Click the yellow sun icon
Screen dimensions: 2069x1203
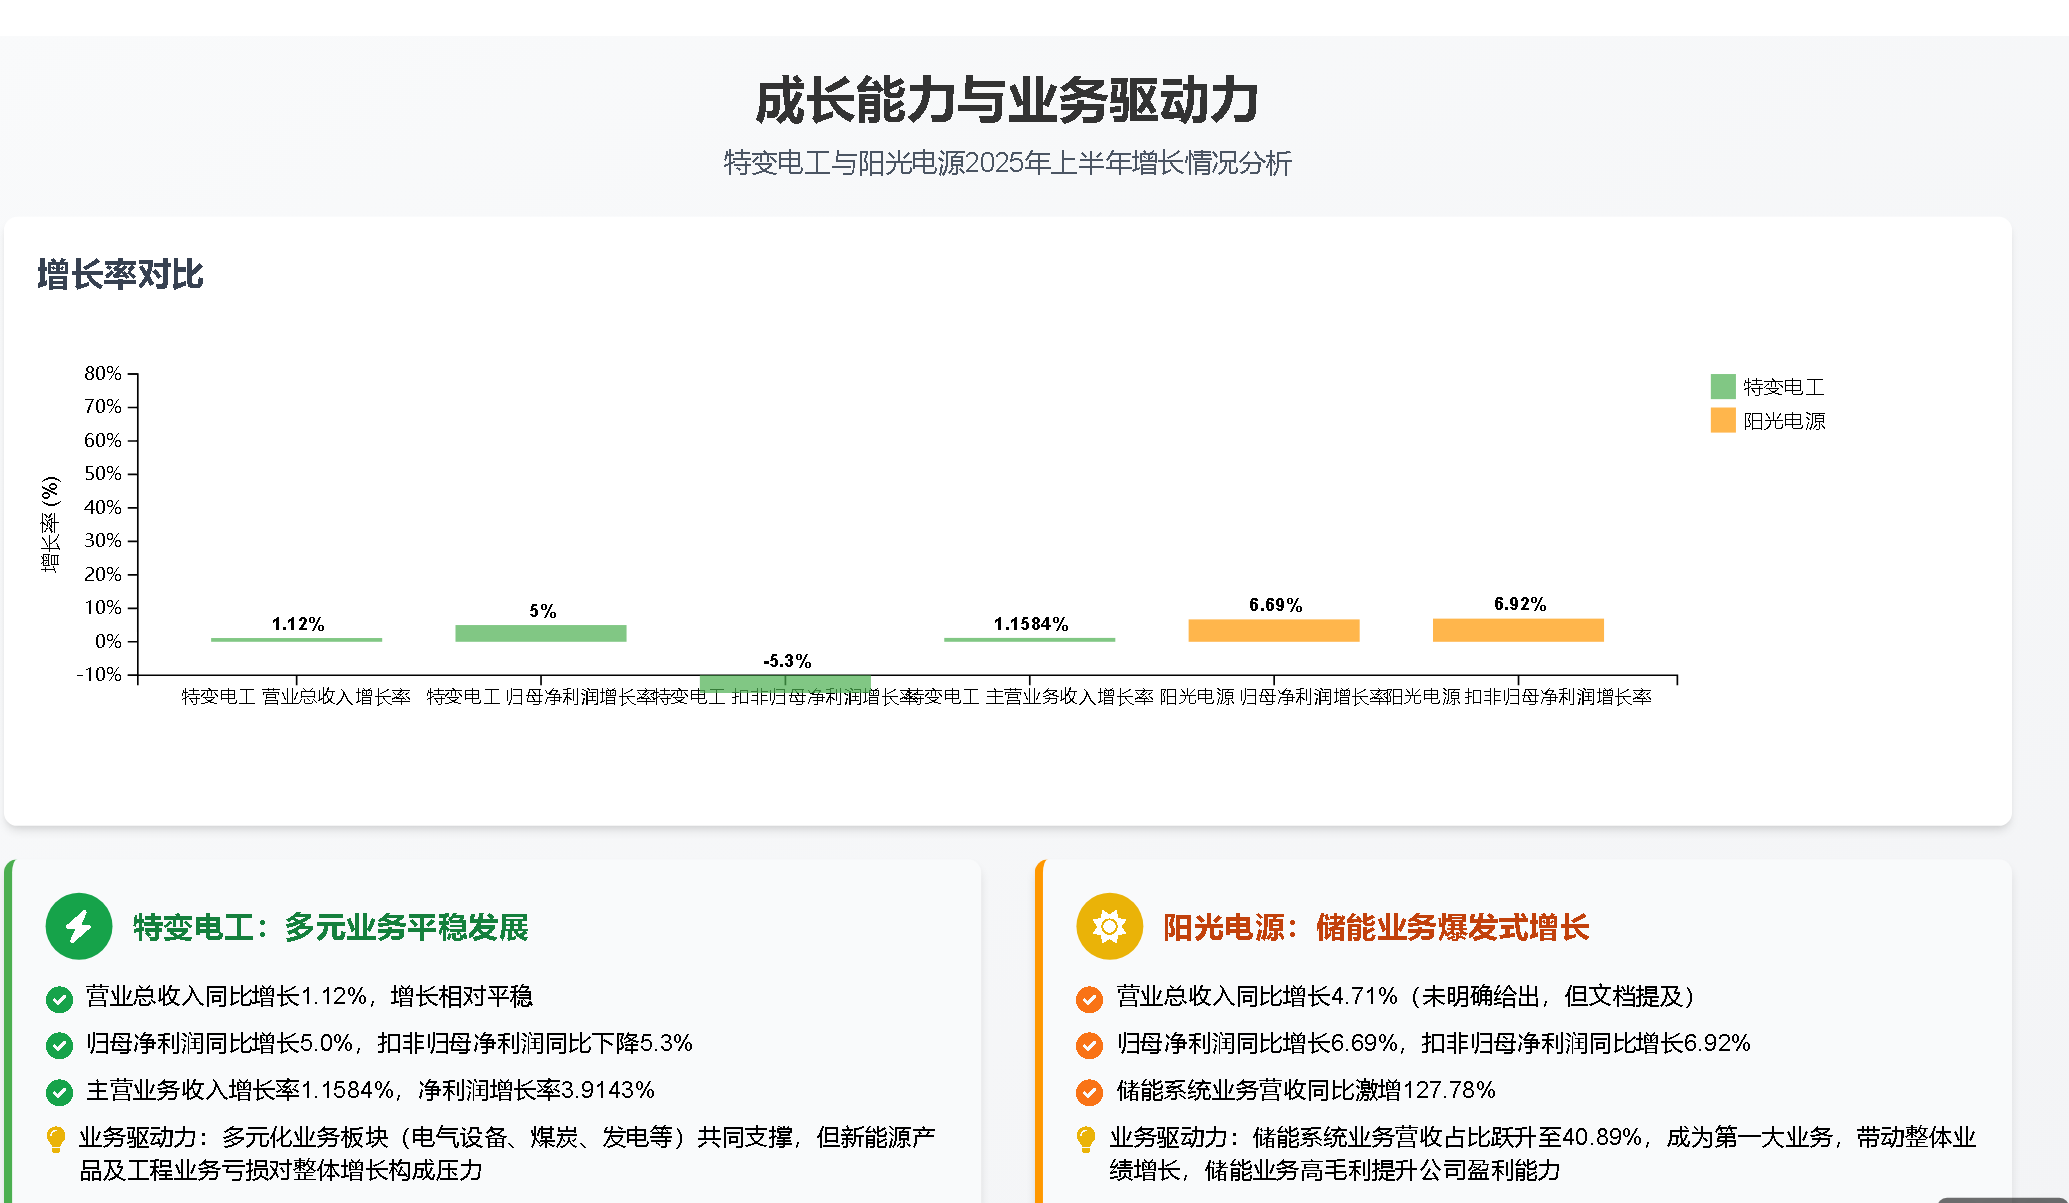(x=1108, y=926)
